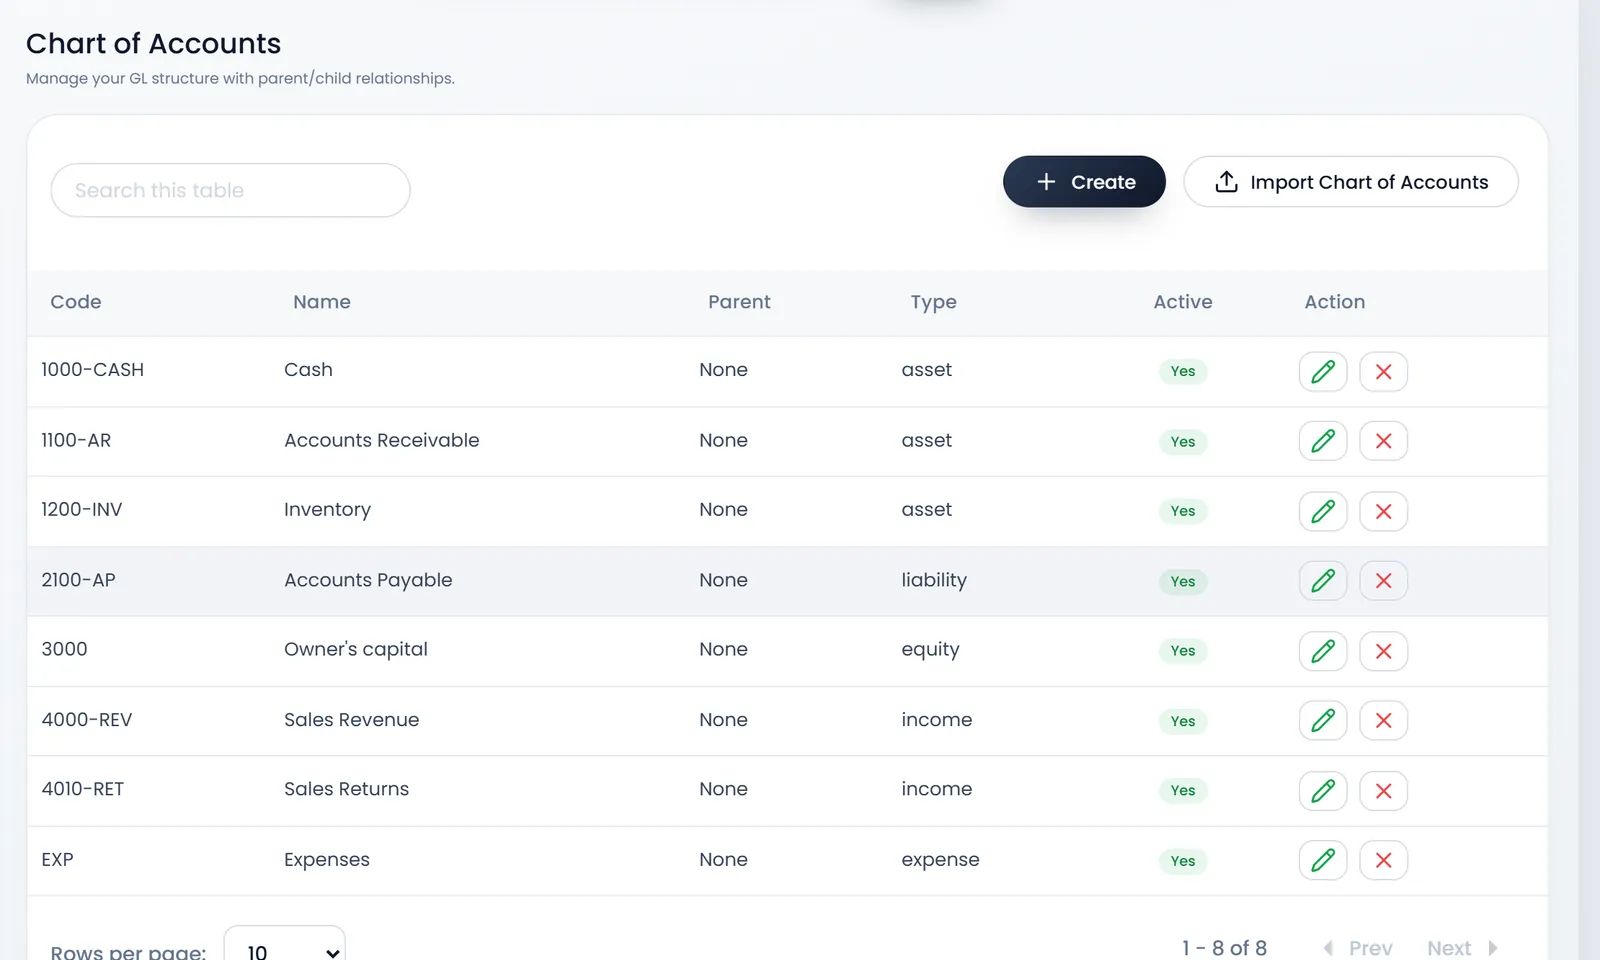This screenshot has height=960, width=1600.
Task: Select the 2100-AP code cell
Action: [x=78, y=580]
